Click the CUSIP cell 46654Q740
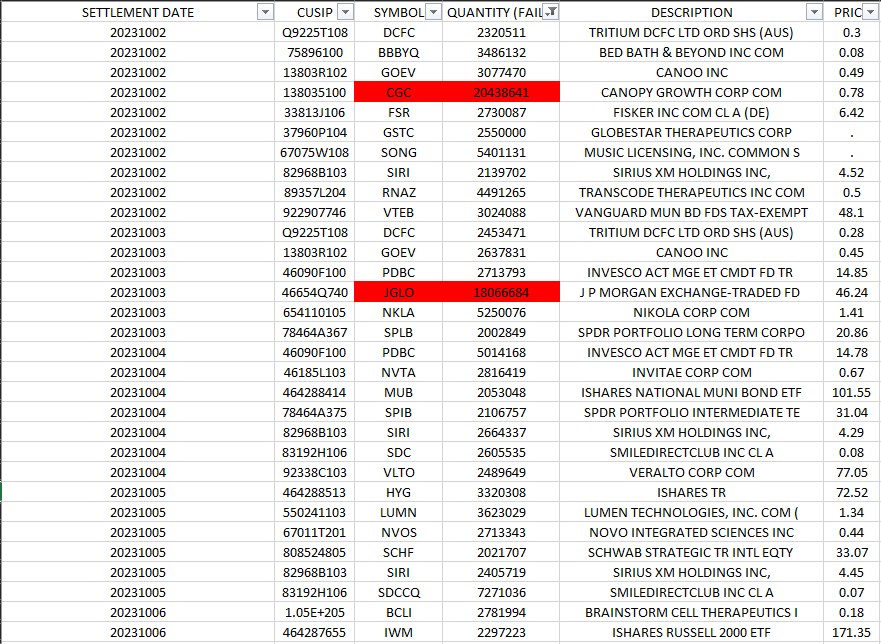881x644 pixels. click(x=315, y=292)
